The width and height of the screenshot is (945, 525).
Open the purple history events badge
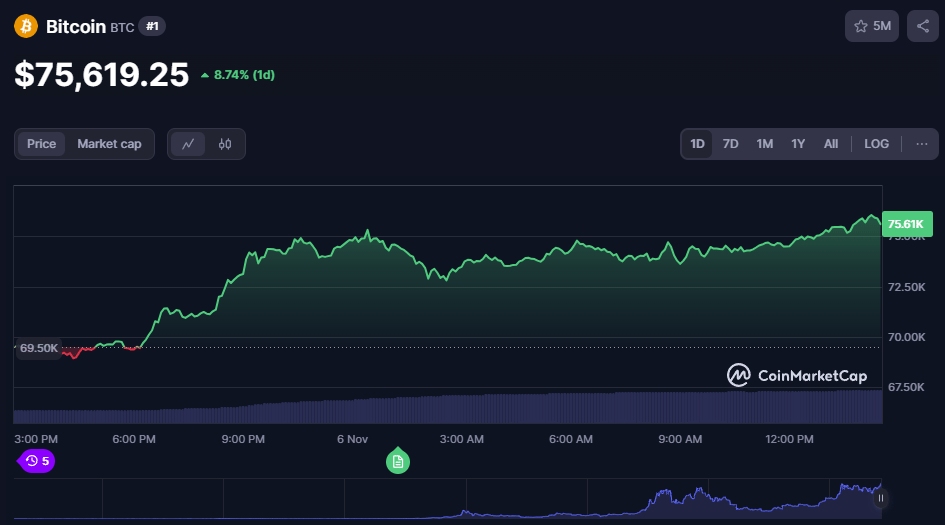click(x=36, y=461)
